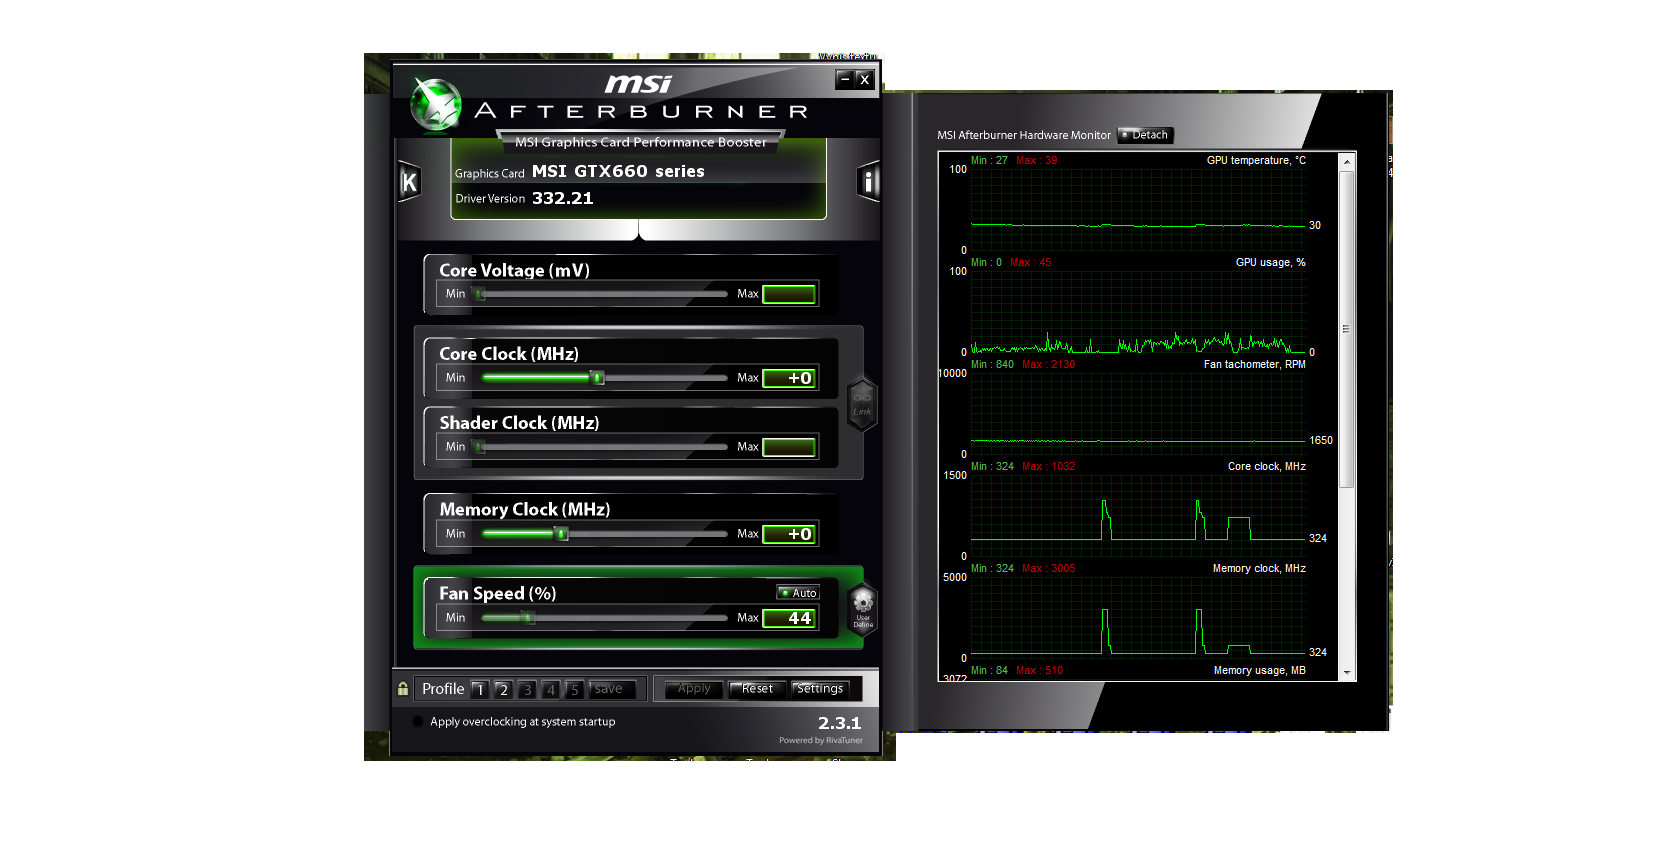1674x857 pixels.
Task: Click the 'Profile' label
Action: pos(443,689)
